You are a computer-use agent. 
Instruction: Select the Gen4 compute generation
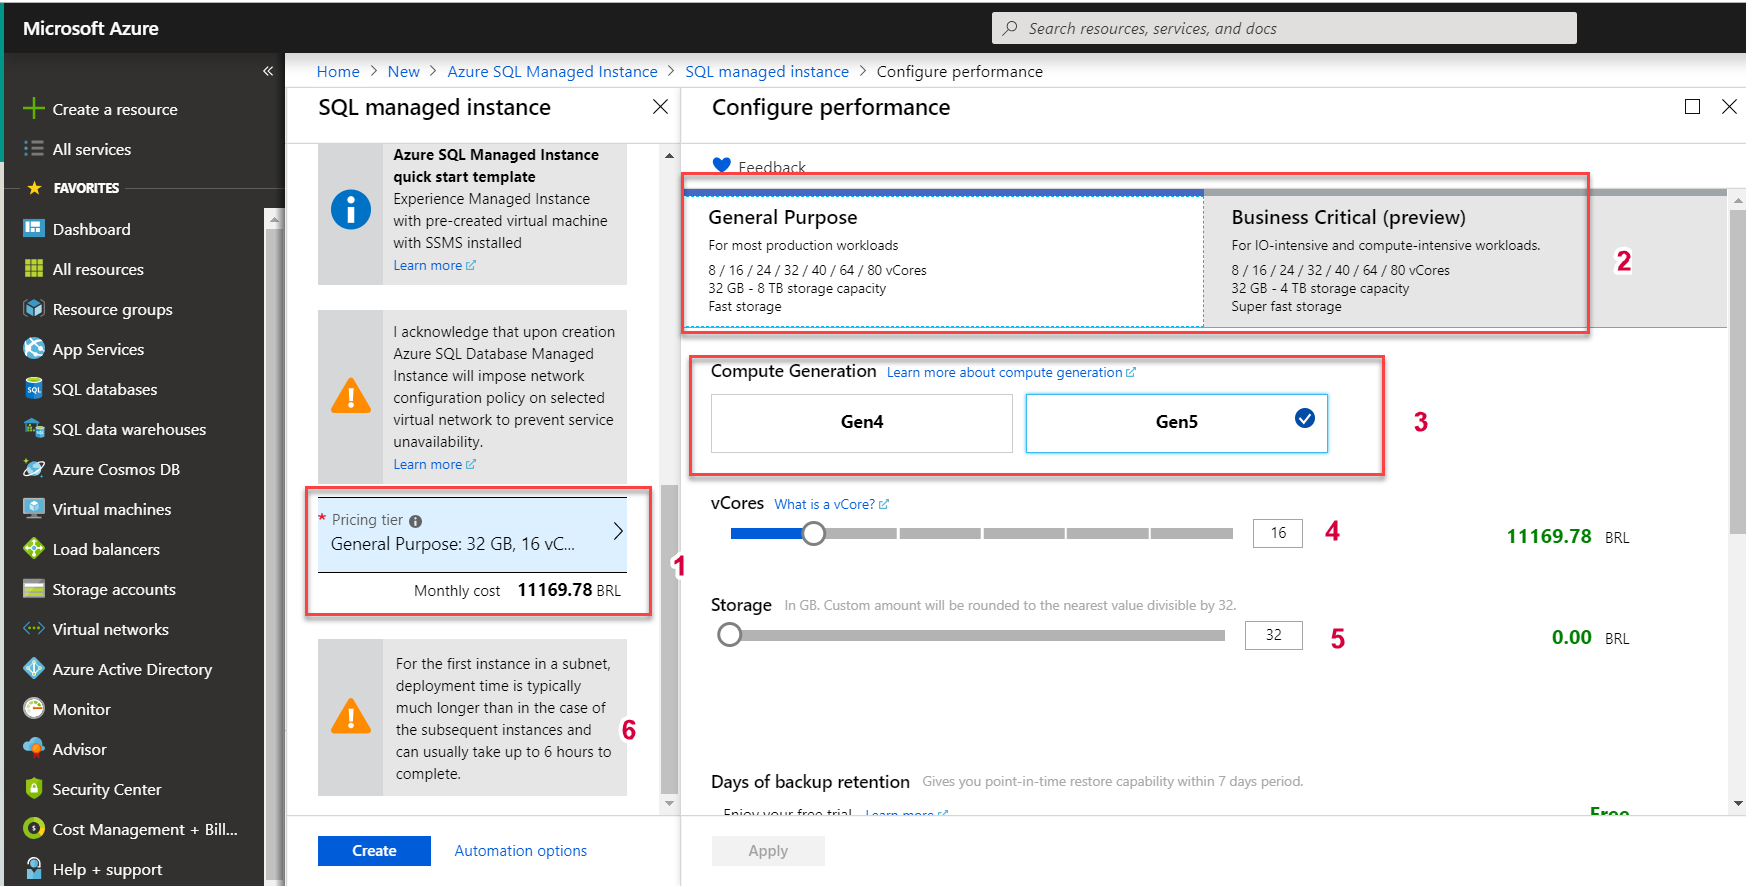point(861,423)
